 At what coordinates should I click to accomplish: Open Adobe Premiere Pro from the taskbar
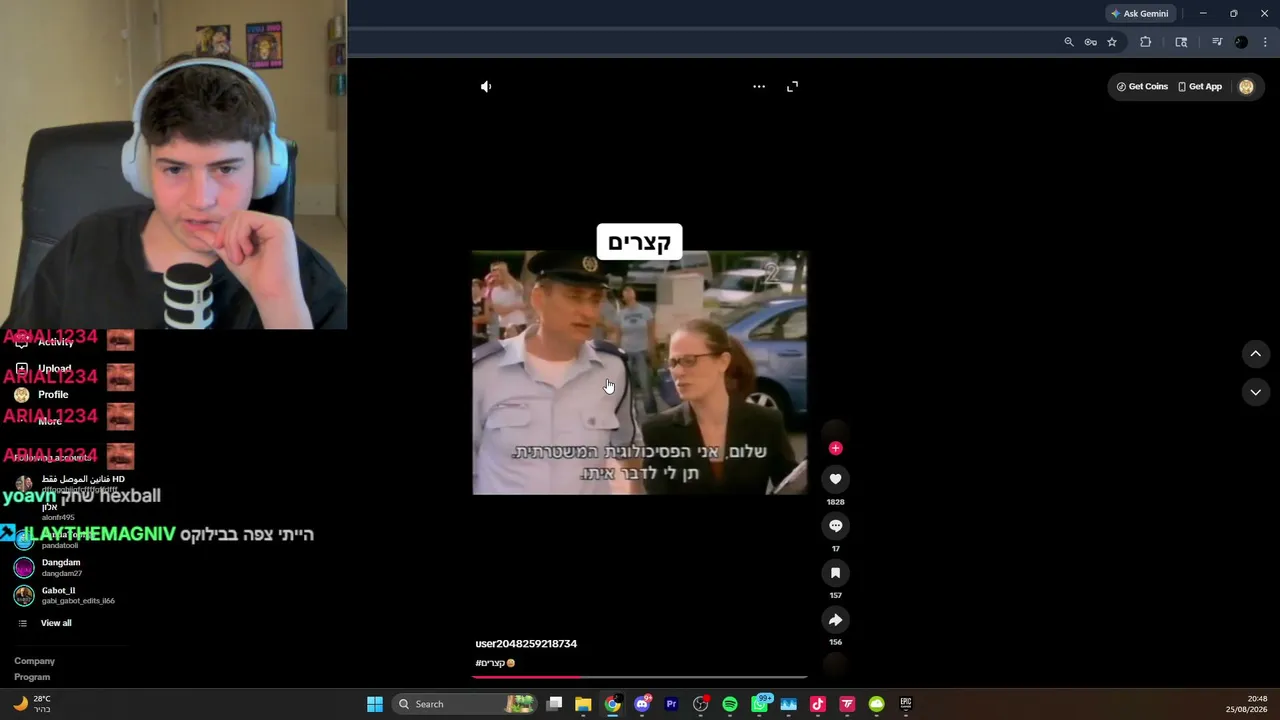[671, 704]
